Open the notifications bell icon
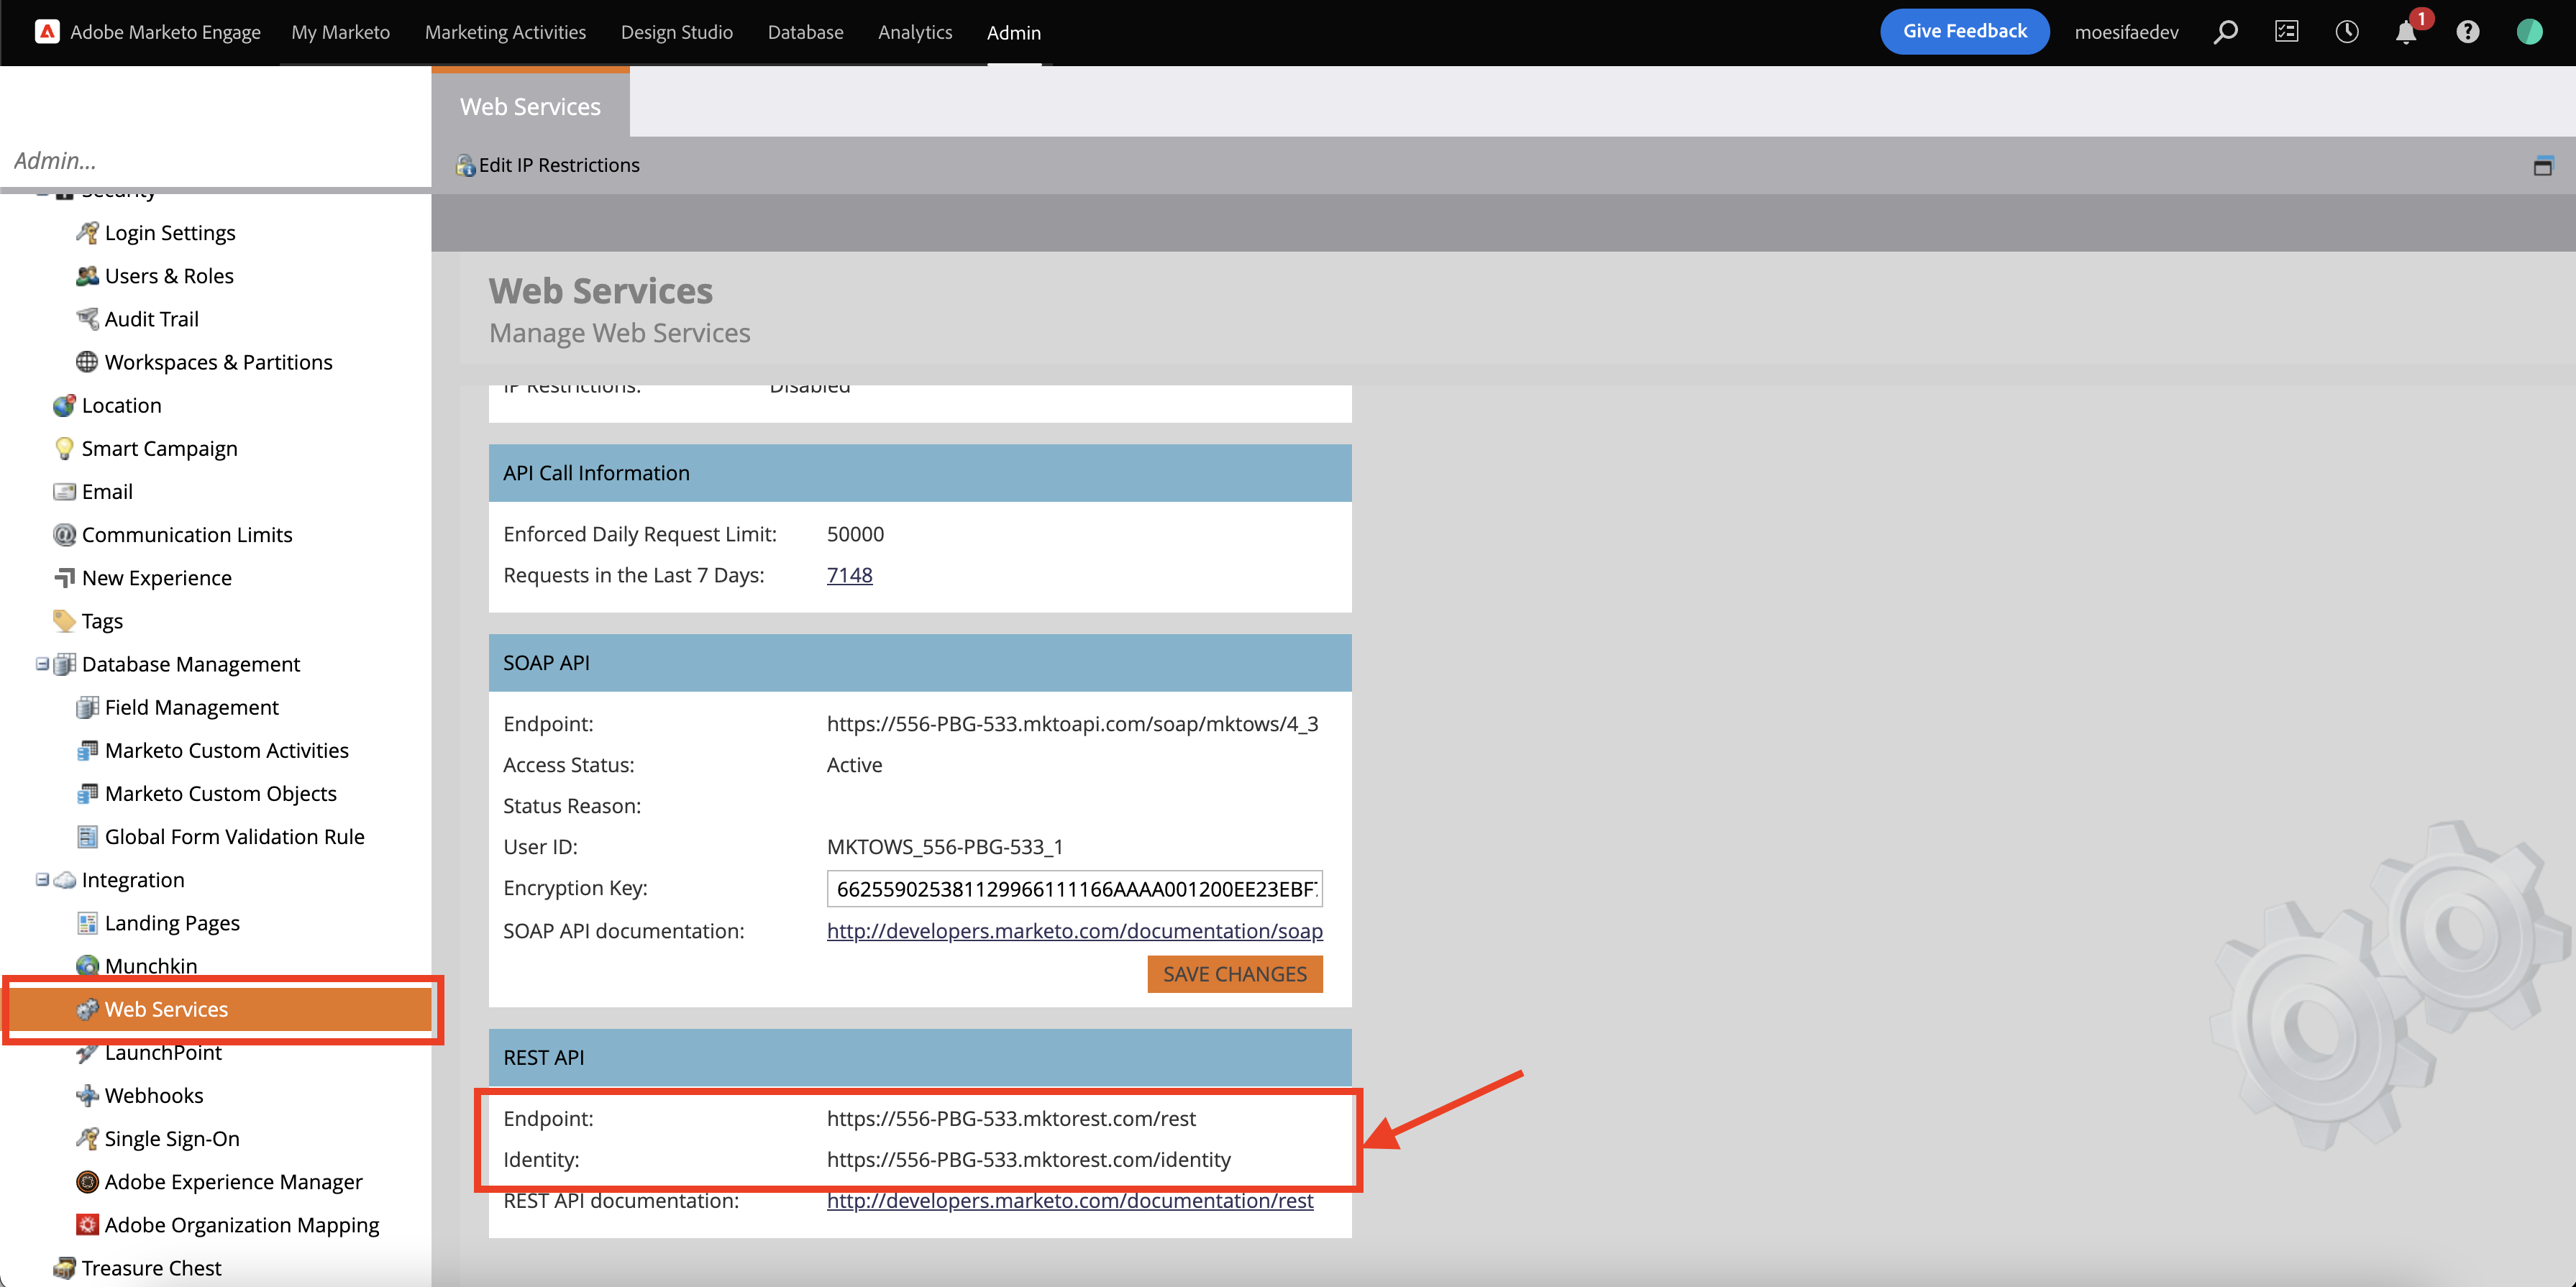 tap(2406, 32)
